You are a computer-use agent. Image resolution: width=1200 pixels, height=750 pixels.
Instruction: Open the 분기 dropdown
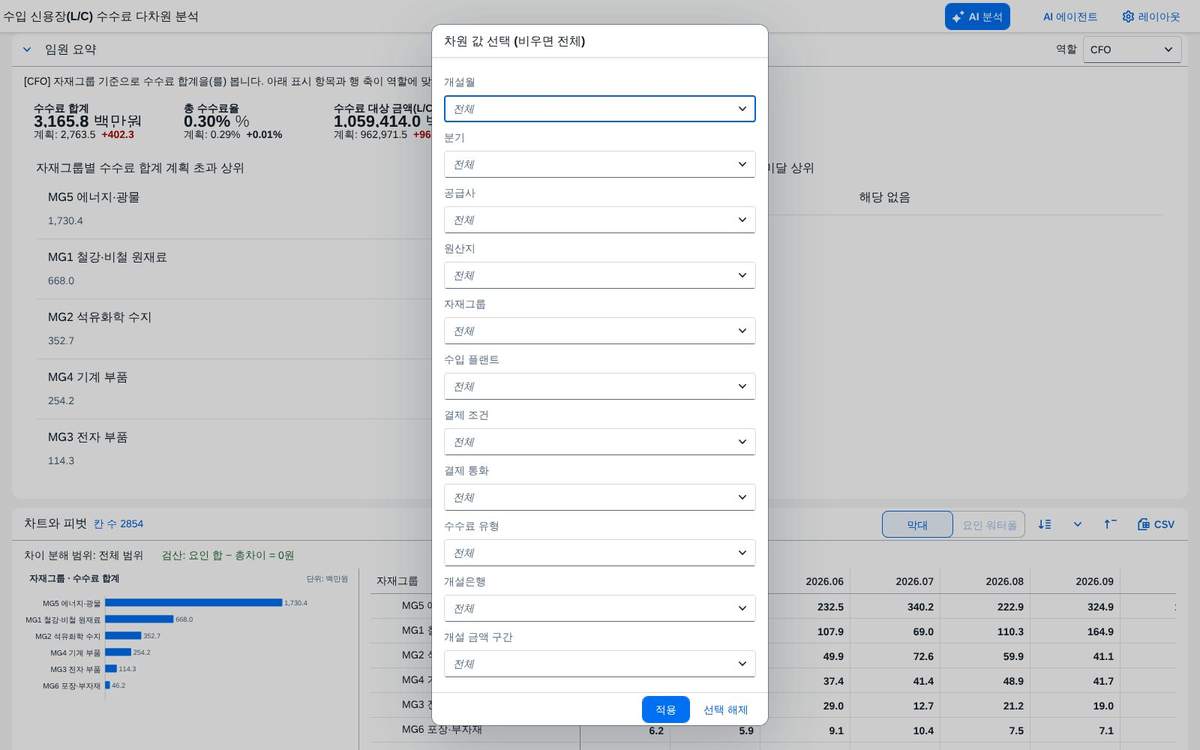599,164
